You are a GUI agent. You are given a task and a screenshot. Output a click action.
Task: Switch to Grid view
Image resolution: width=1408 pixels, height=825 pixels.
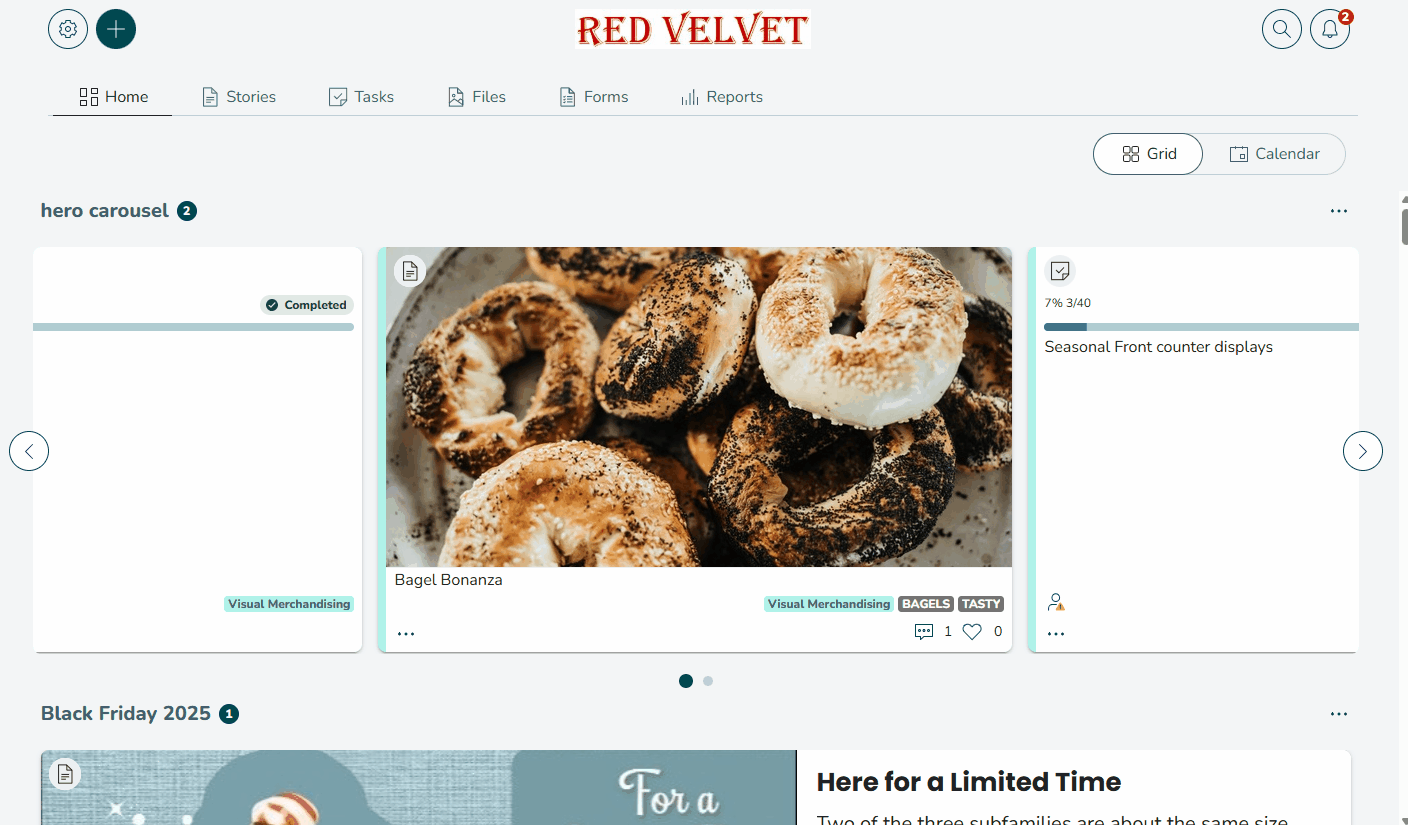1148,154
